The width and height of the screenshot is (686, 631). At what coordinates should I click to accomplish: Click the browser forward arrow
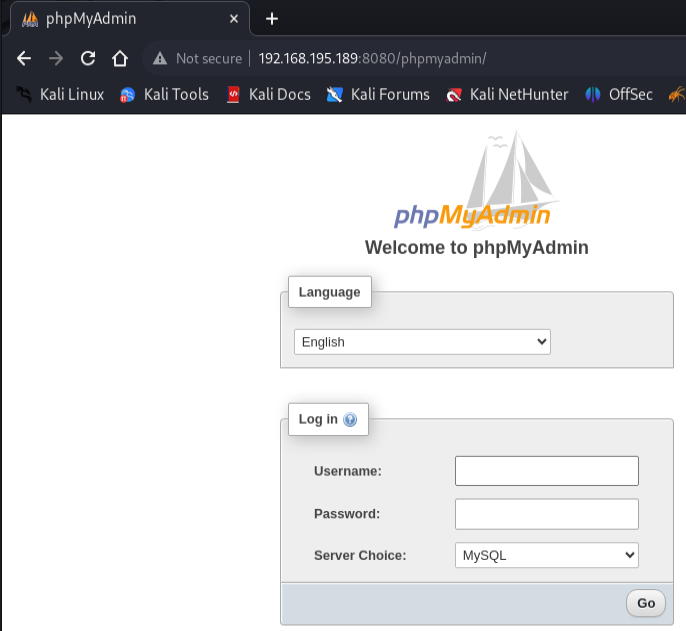click(56, 58)
